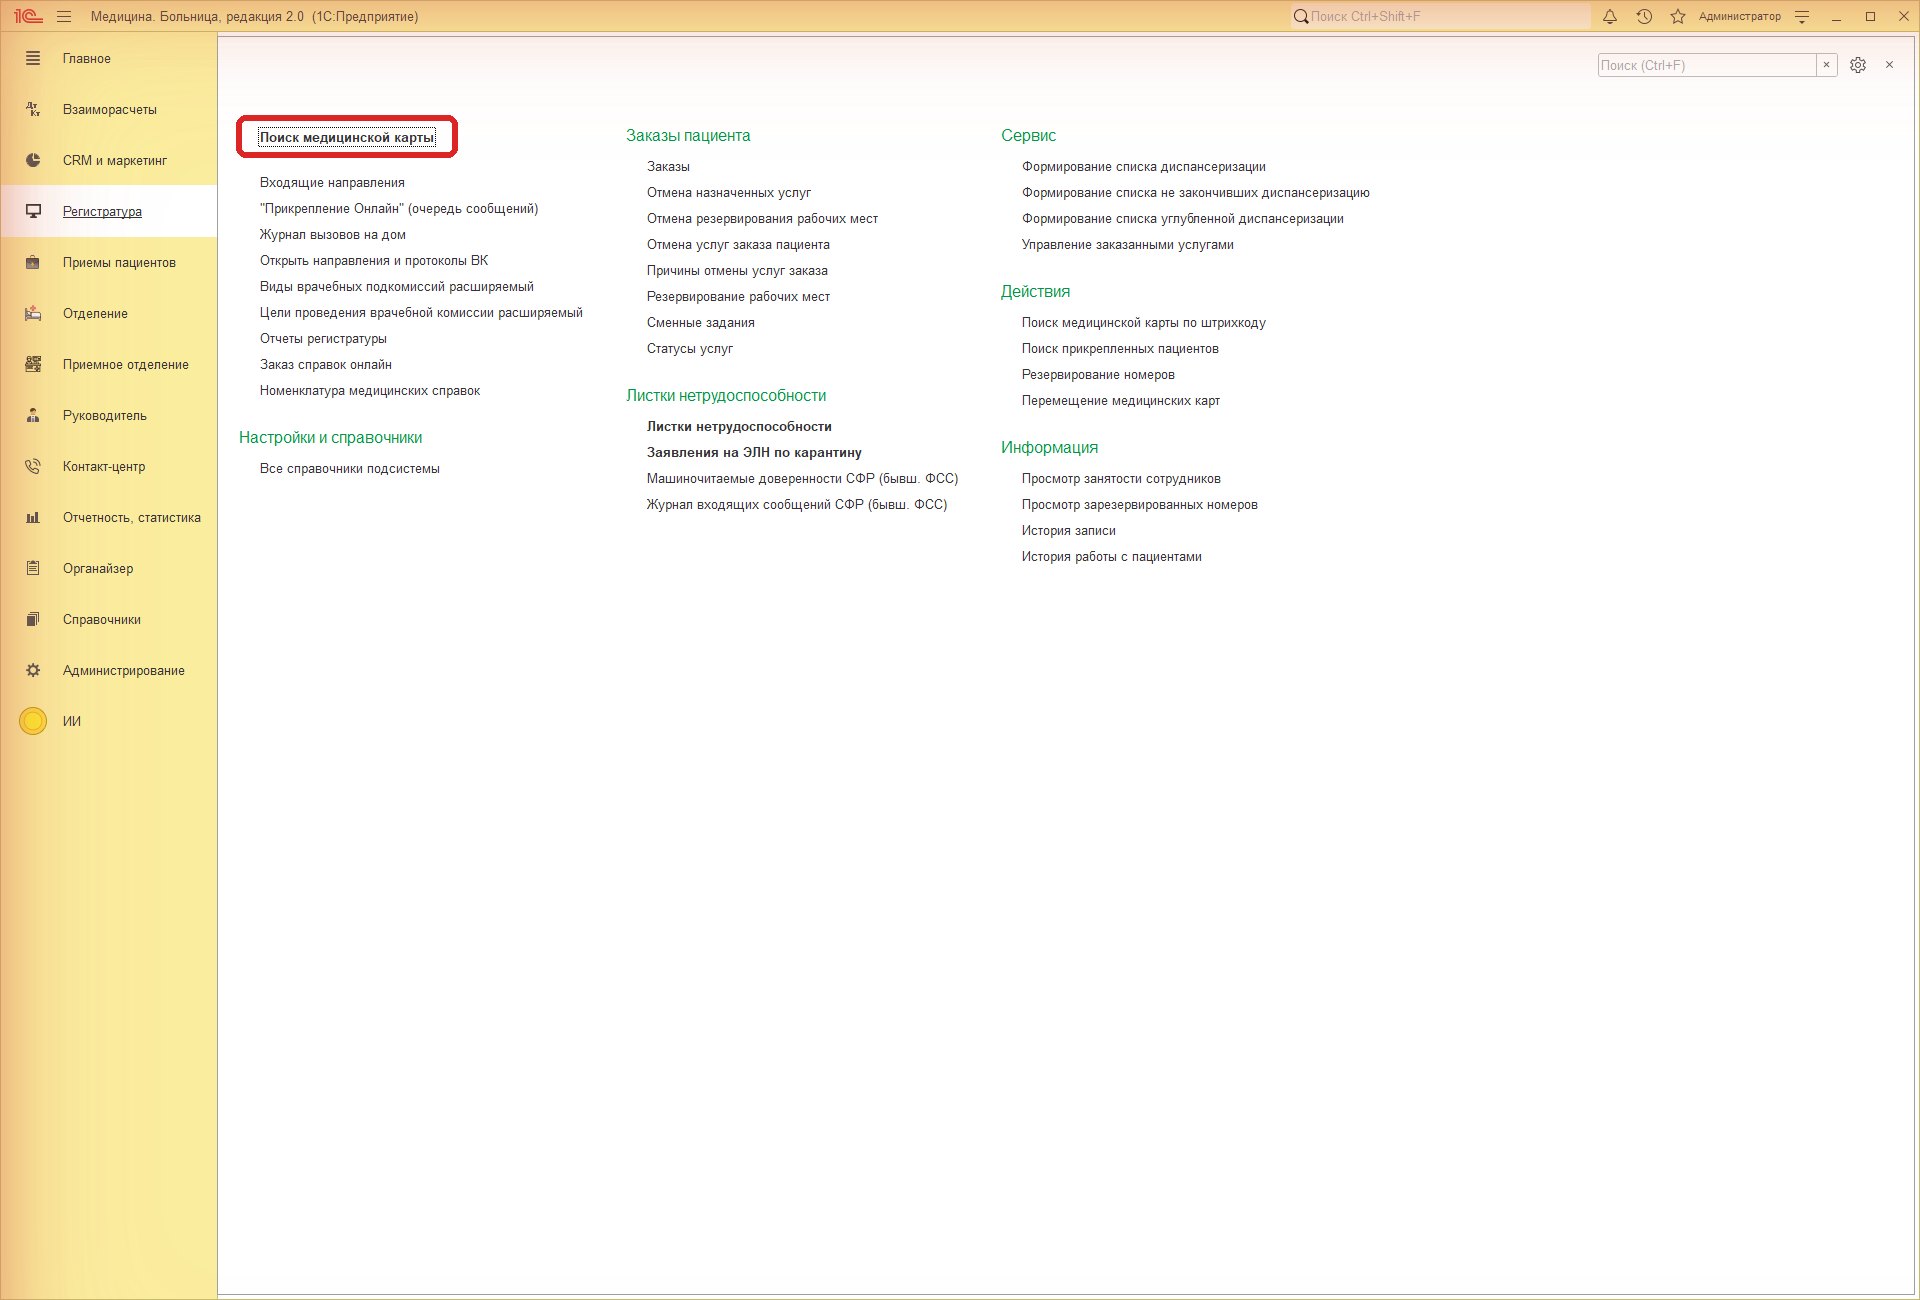Focus the section Поиск (Ctrl+F) field
Image resolution: width=1920 pixels, height=1300 pixels.
pos(1707,65)
